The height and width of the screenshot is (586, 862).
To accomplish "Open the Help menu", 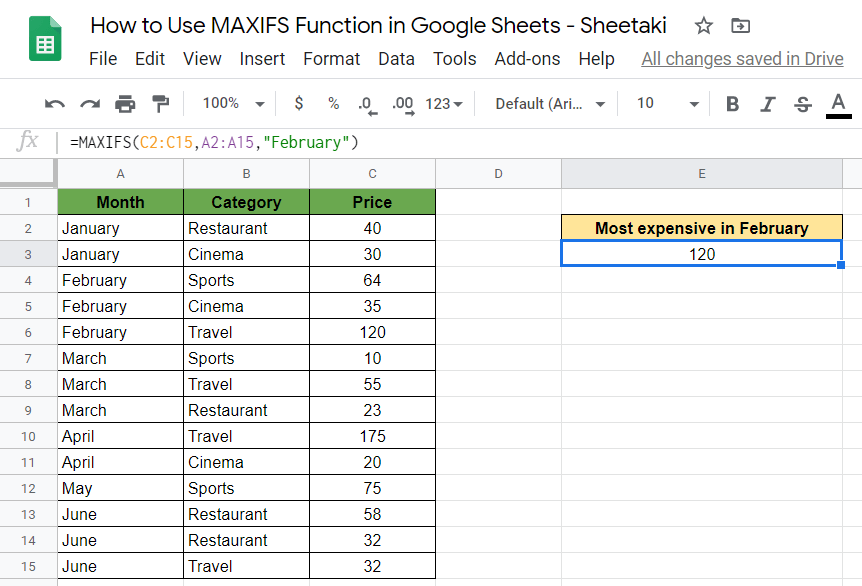I will [x=596, y=59].
